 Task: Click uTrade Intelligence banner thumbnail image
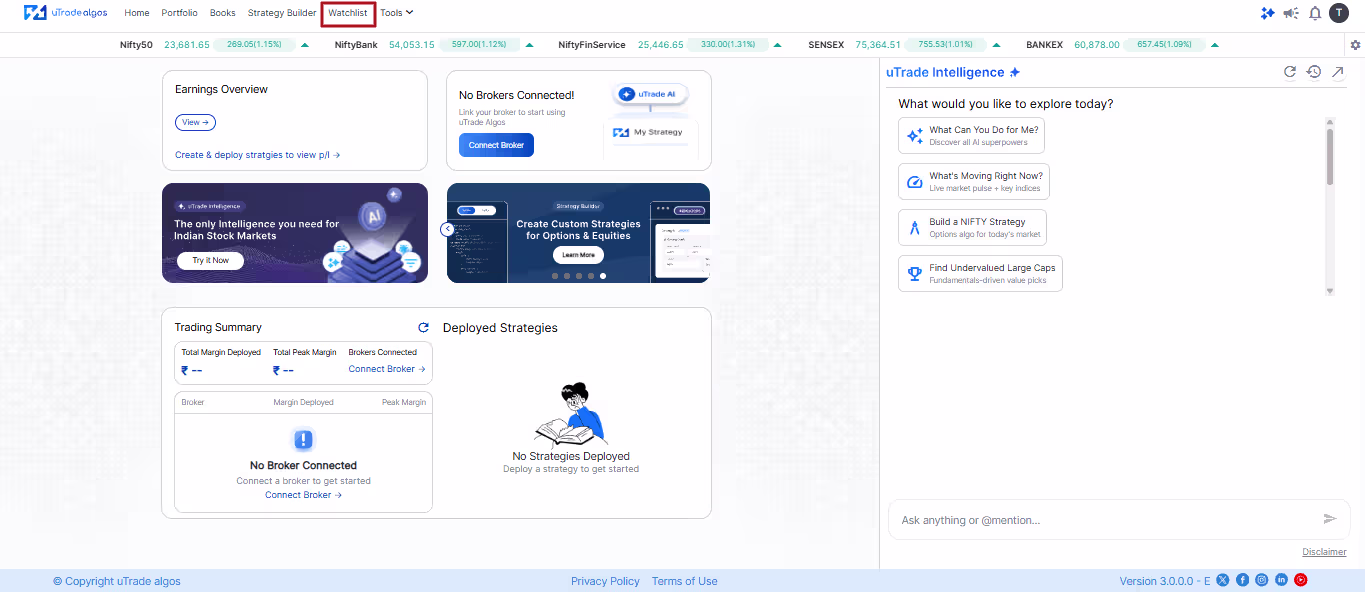(295, 233)
